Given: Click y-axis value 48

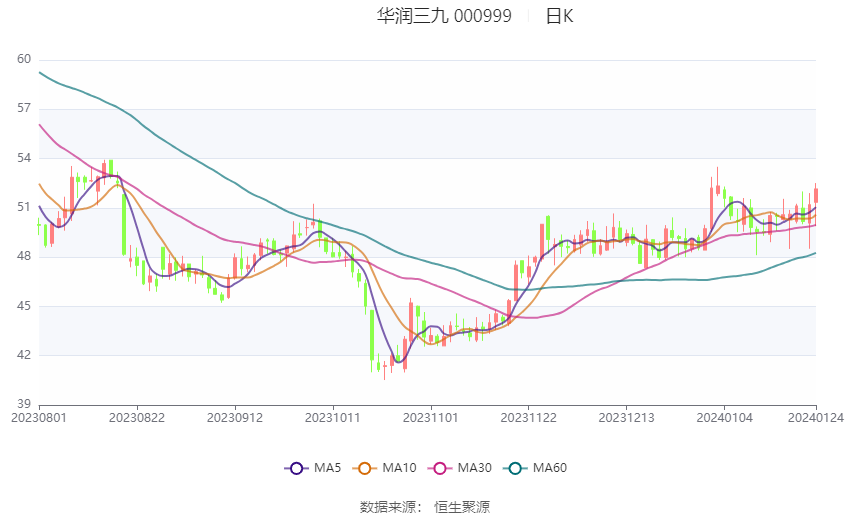Looking at the screenshot, I should pyautogui.click(x=24, y=256).
